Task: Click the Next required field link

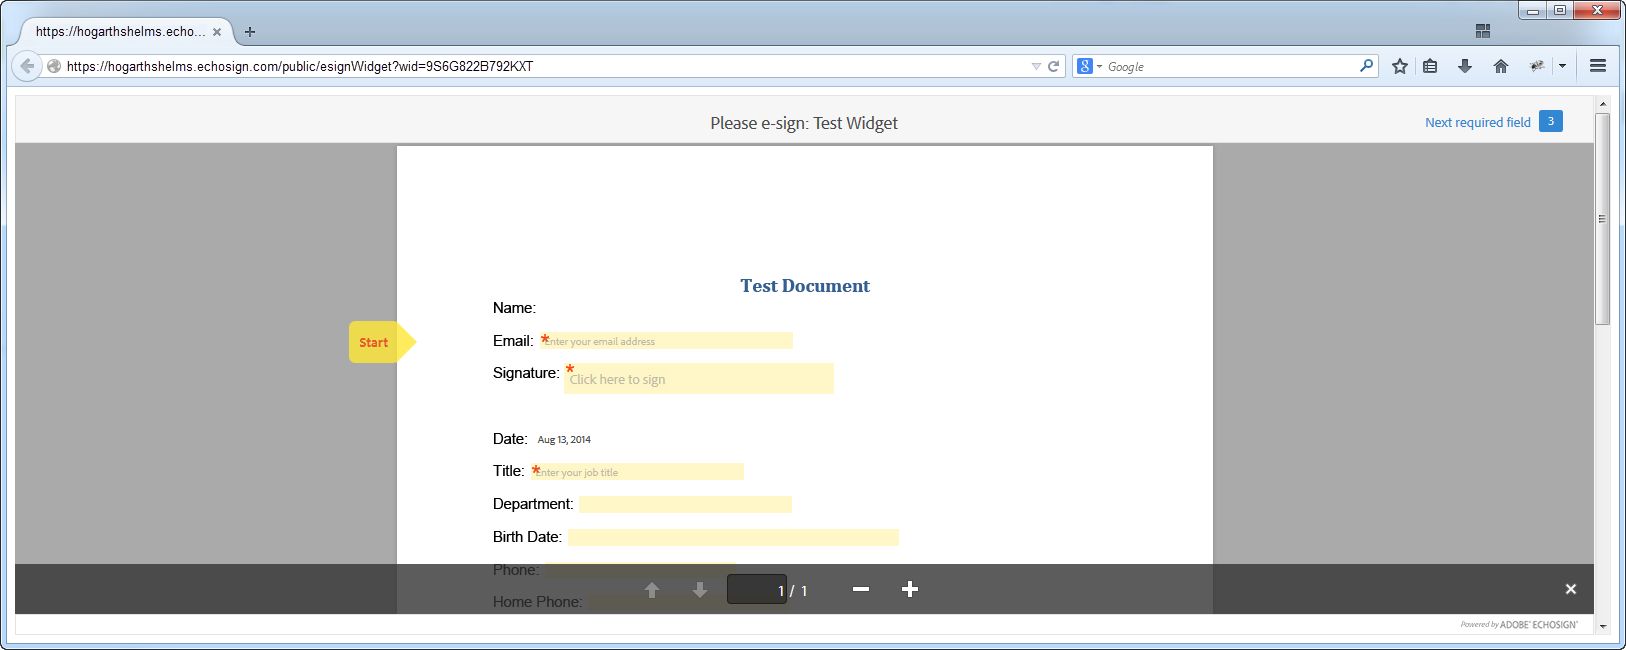Action: tap(1477, 122)
